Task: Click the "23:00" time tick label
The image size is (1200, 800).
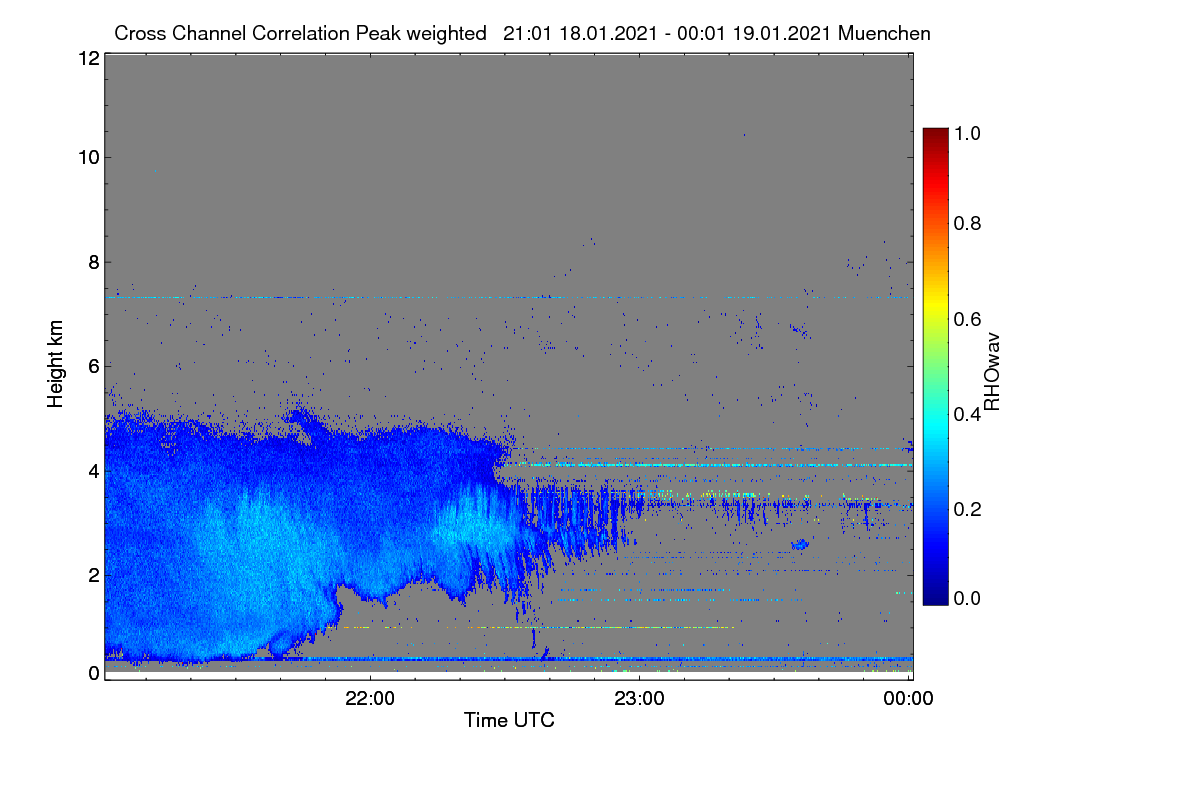Action: 639,699
